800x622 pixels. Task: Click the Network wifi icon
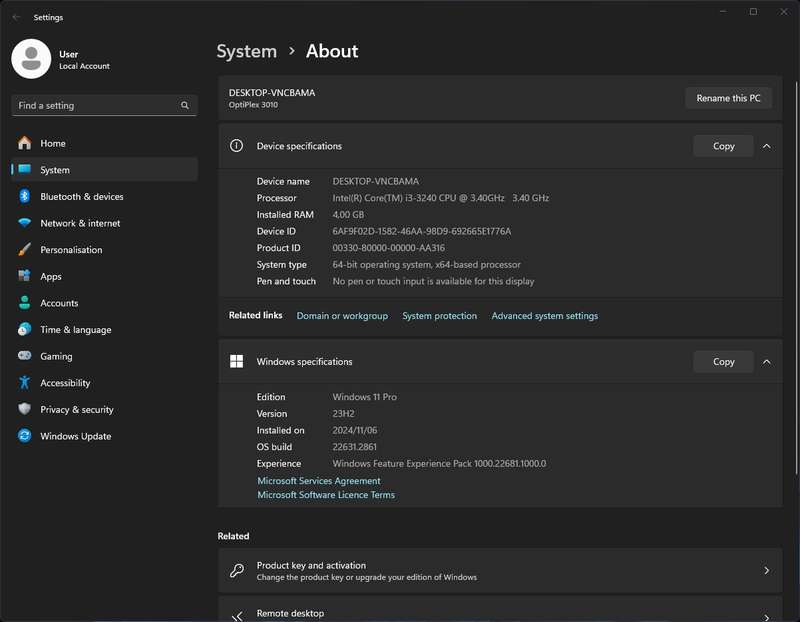click(x=24, y=222)
